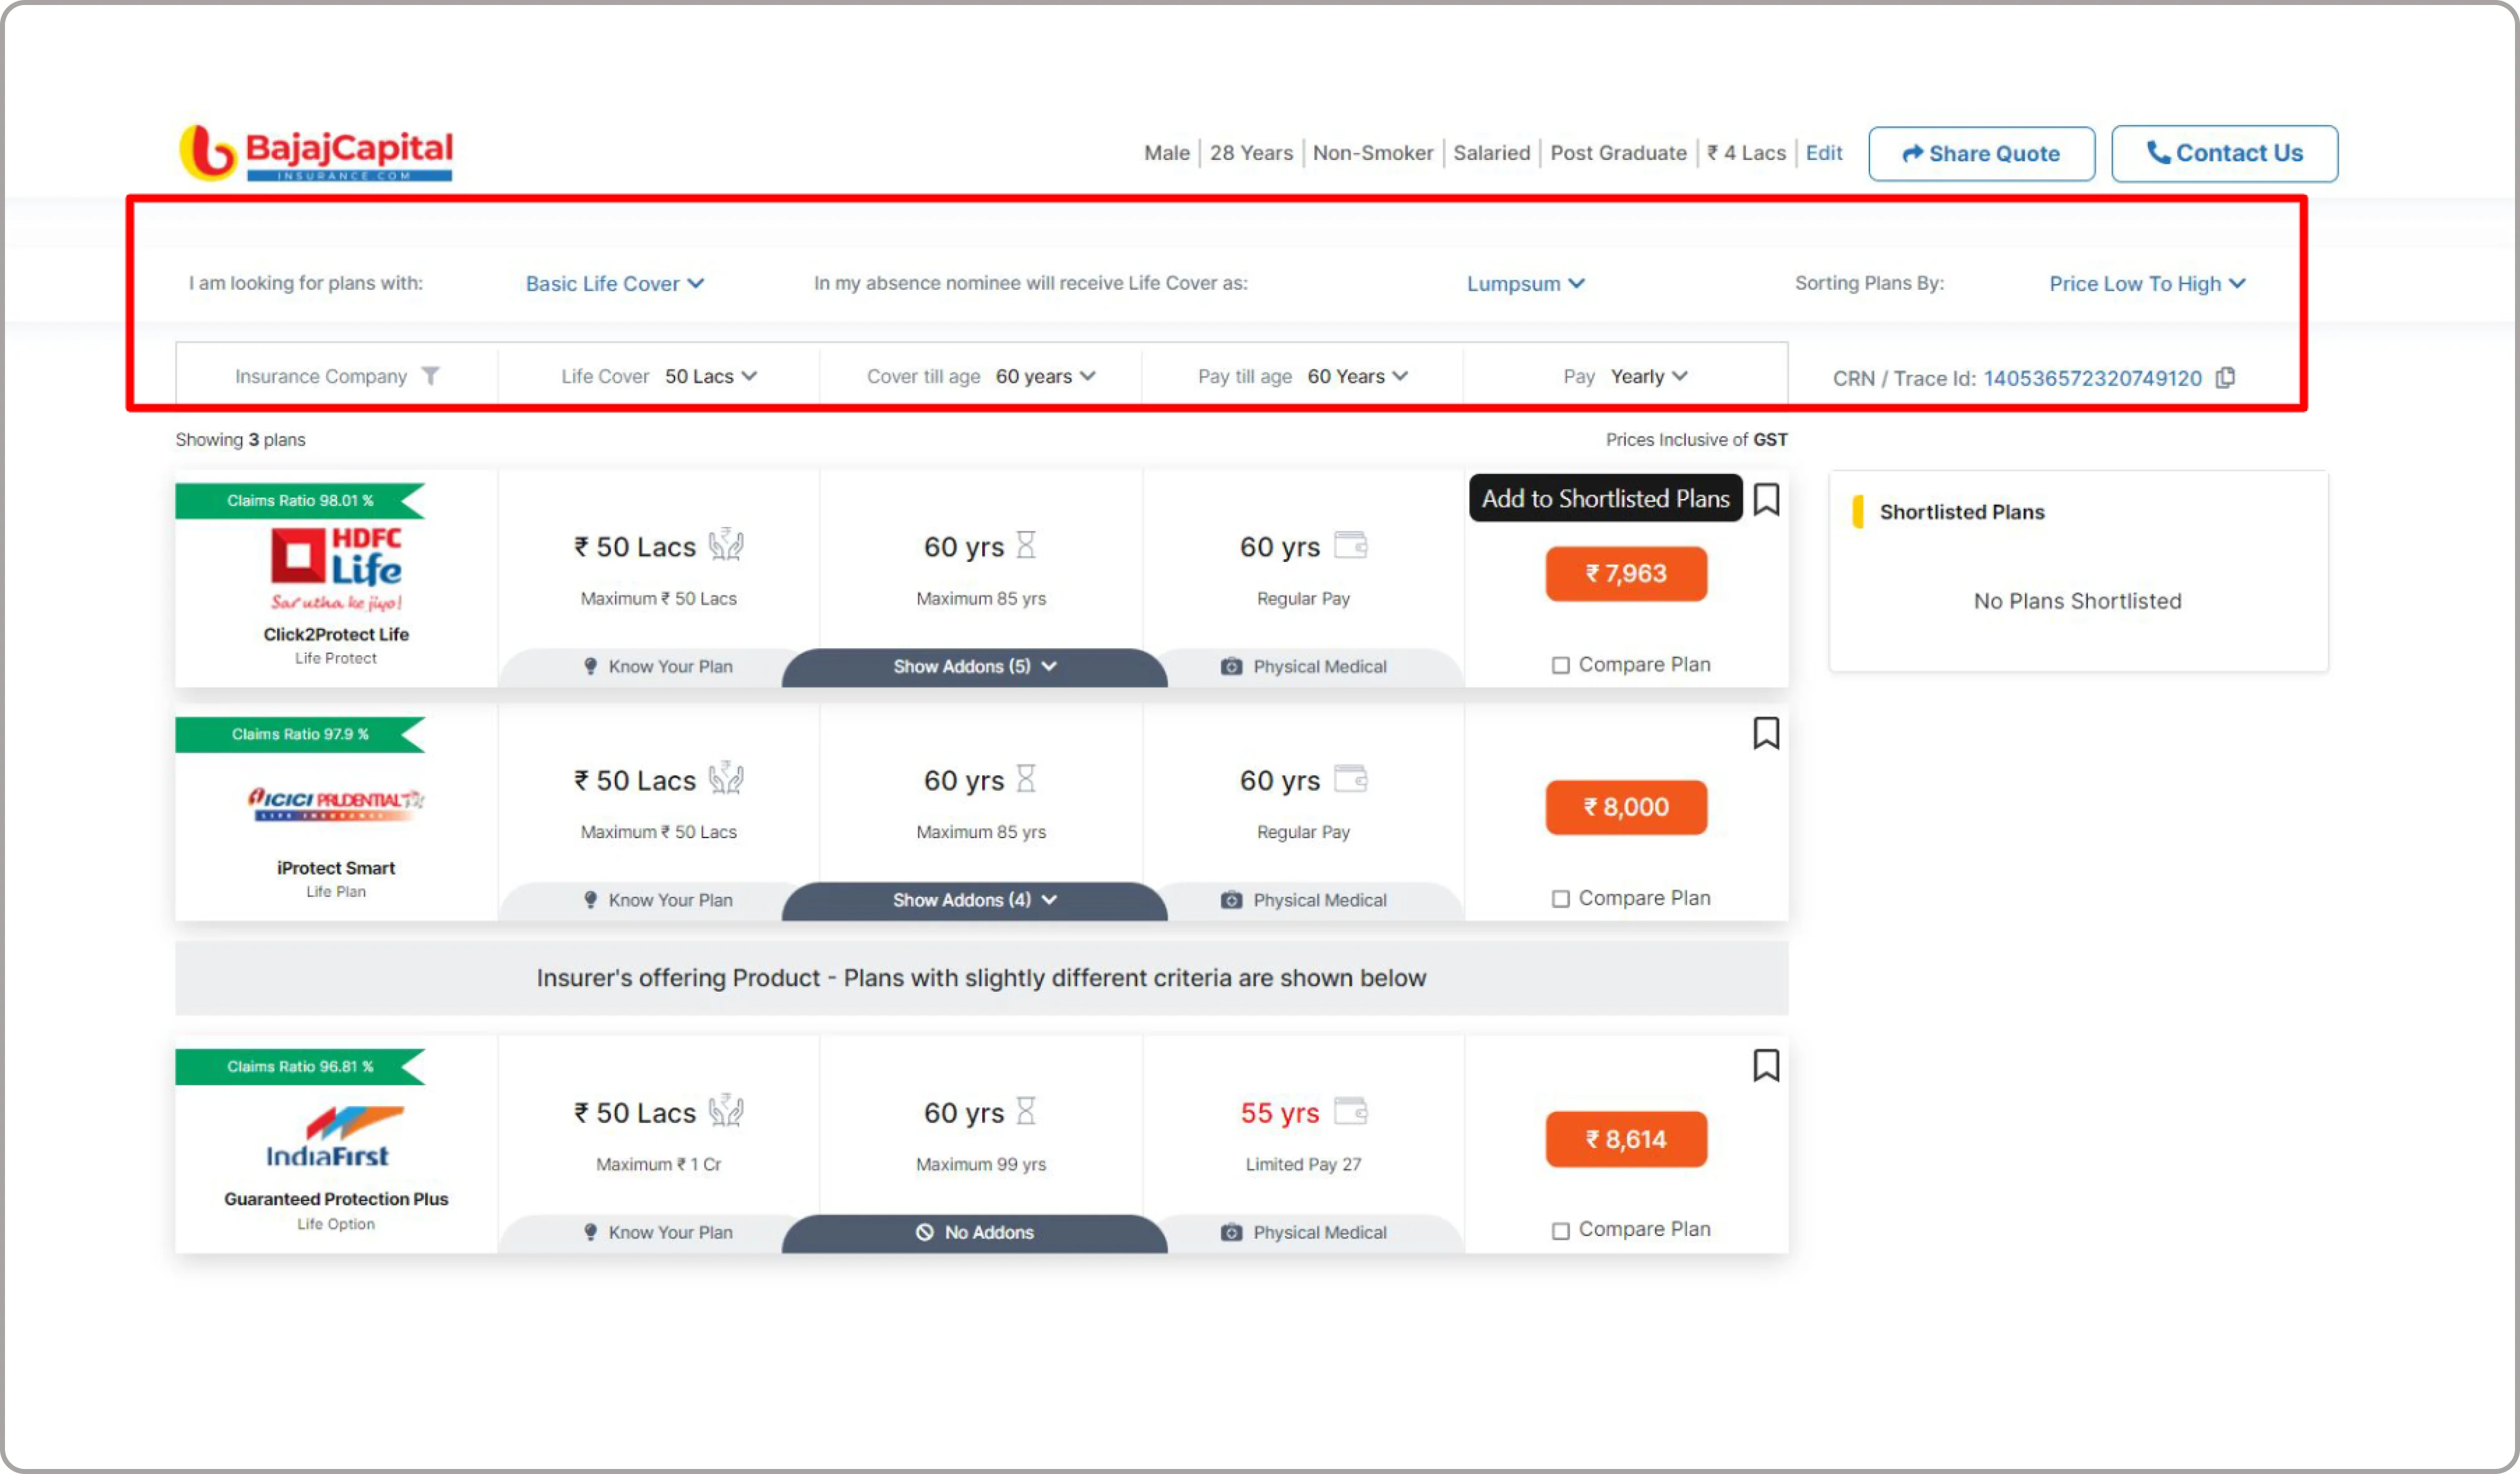Select the ₹ 8,000 premium button

(1626, 807)
